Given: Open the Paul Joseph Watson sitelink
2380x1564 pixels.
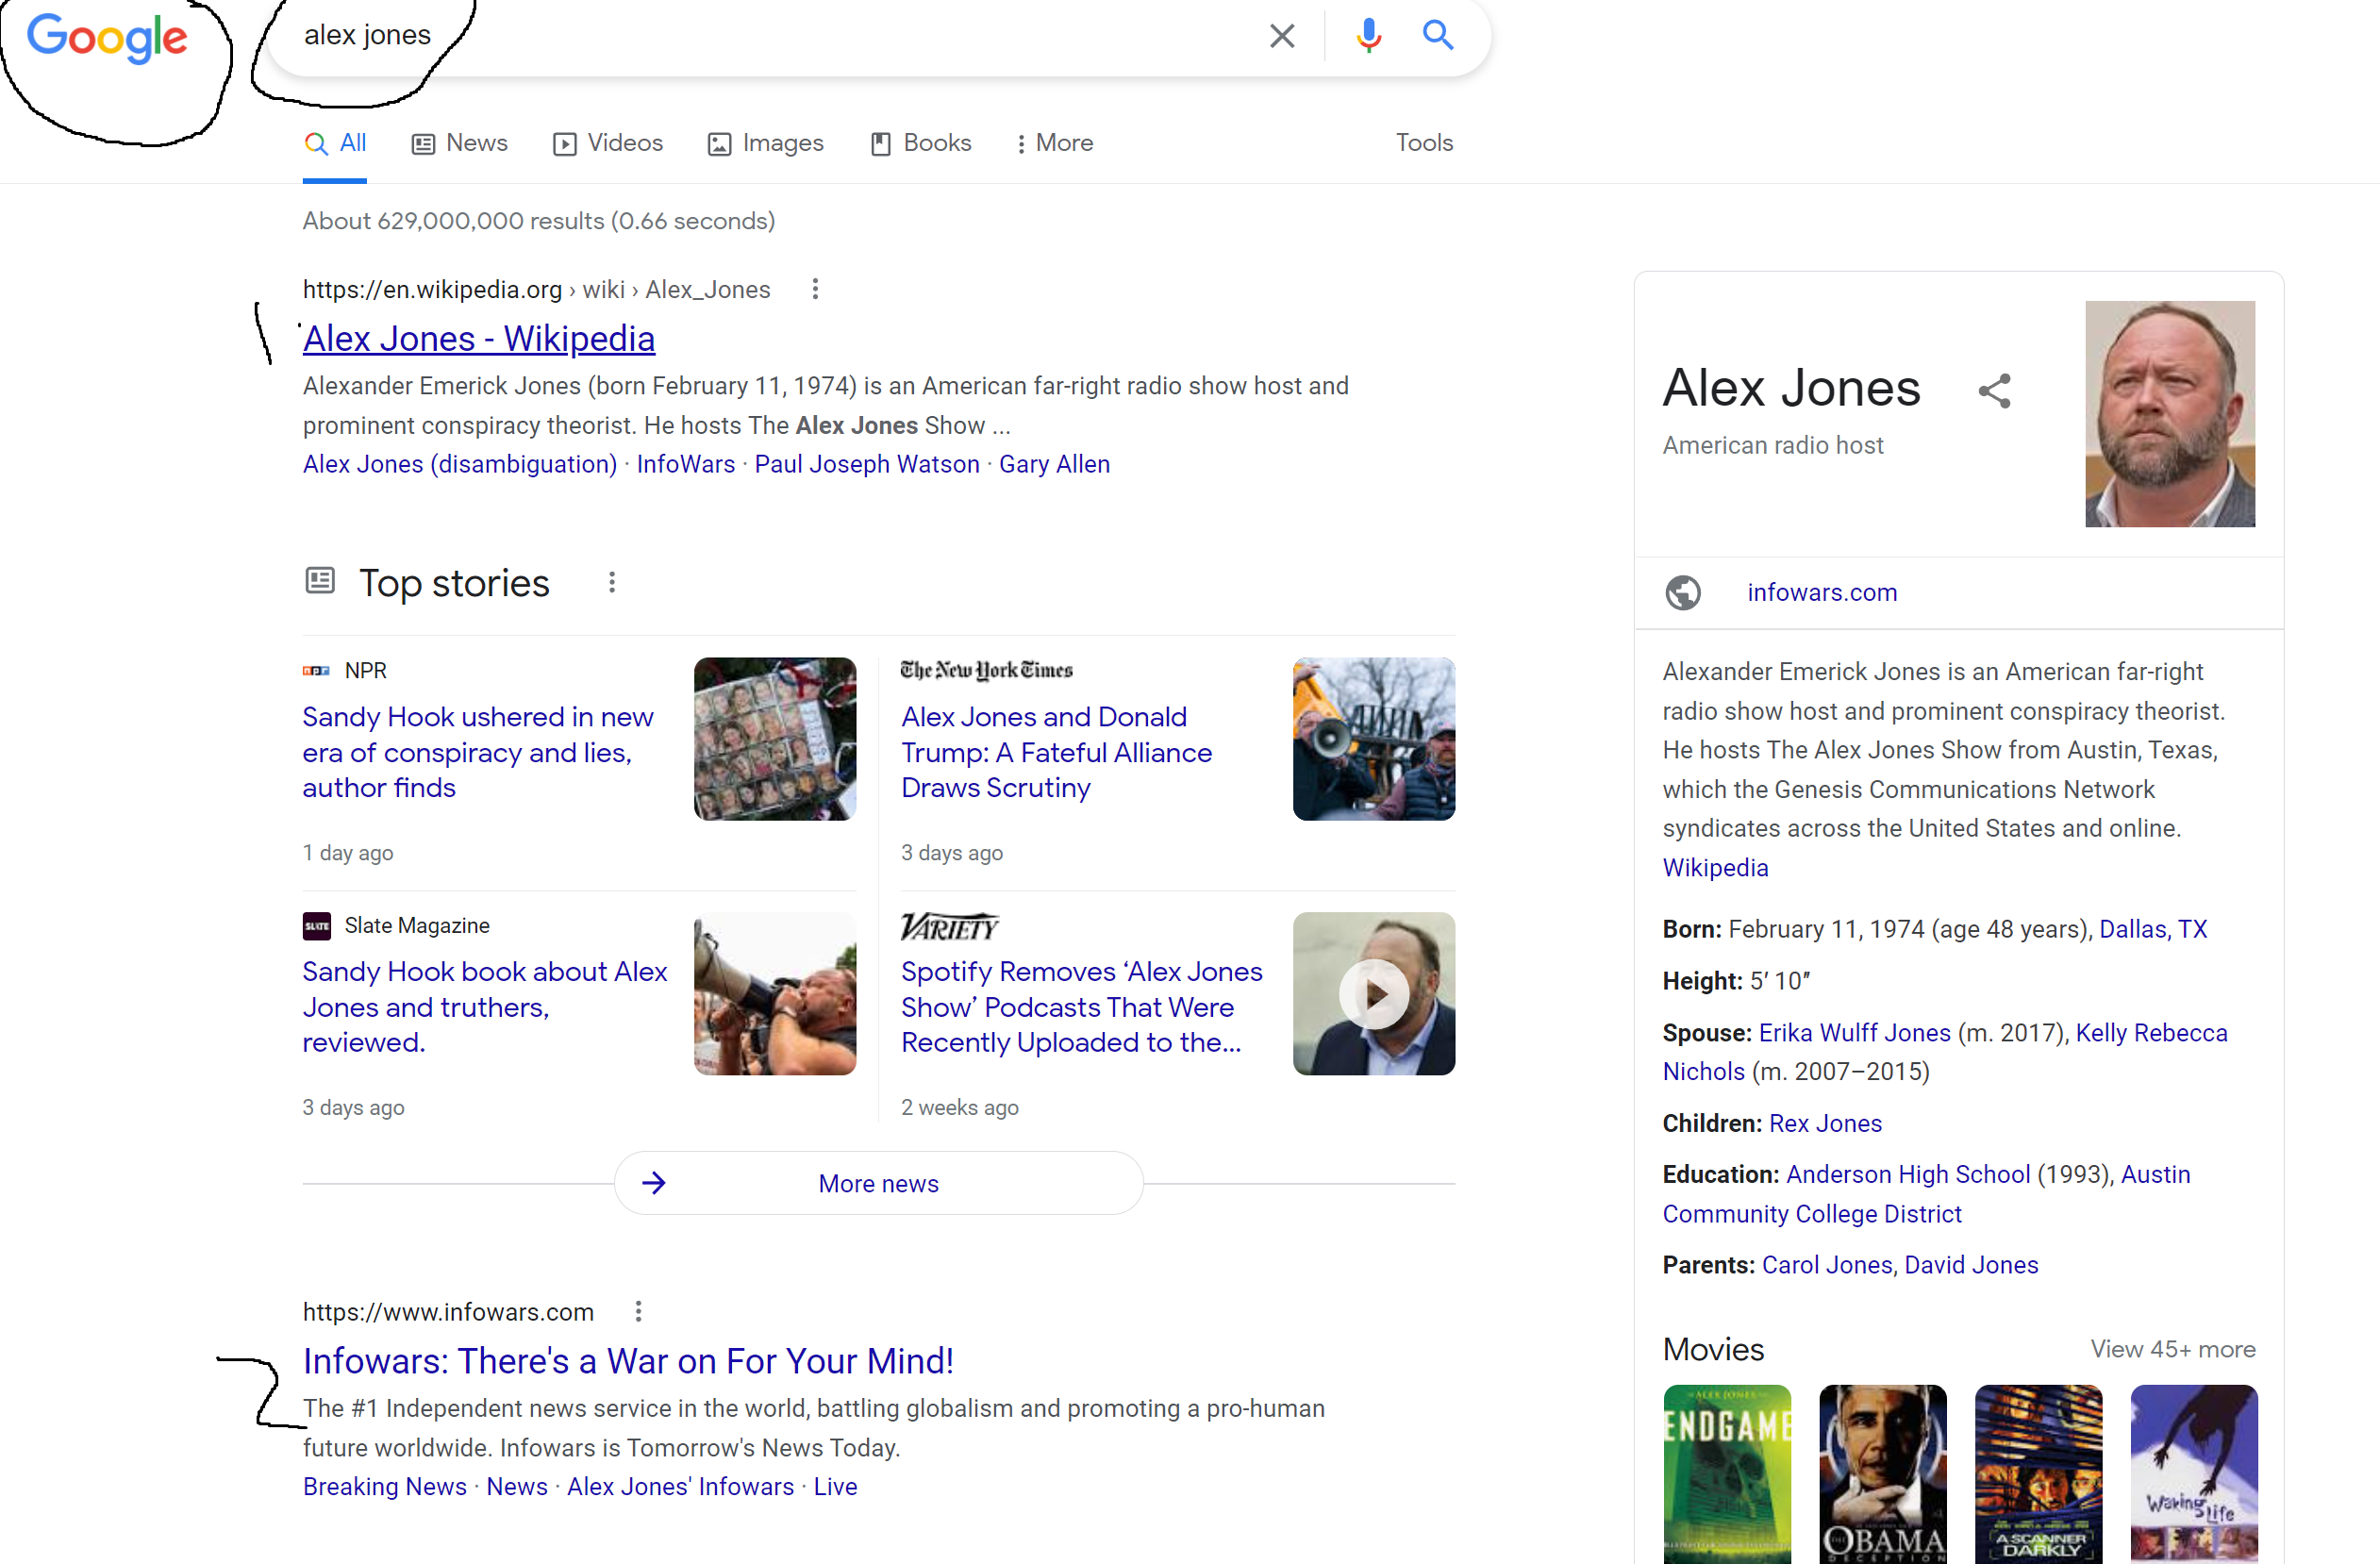Looking at the screenshot, I should [867, 464].
